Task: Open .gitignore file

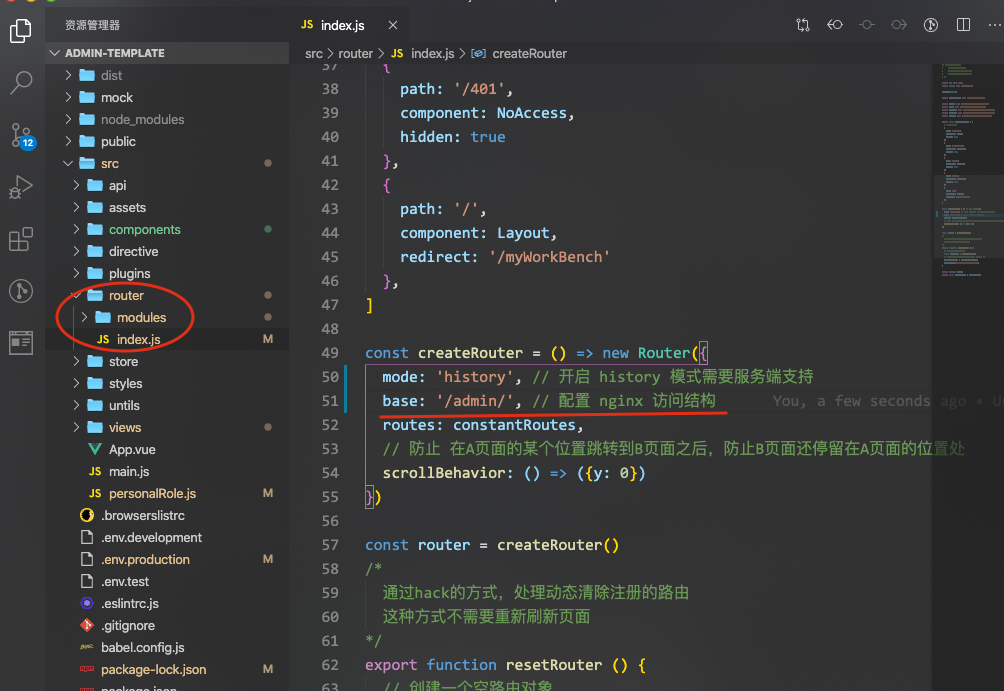Action: (168, 626)
